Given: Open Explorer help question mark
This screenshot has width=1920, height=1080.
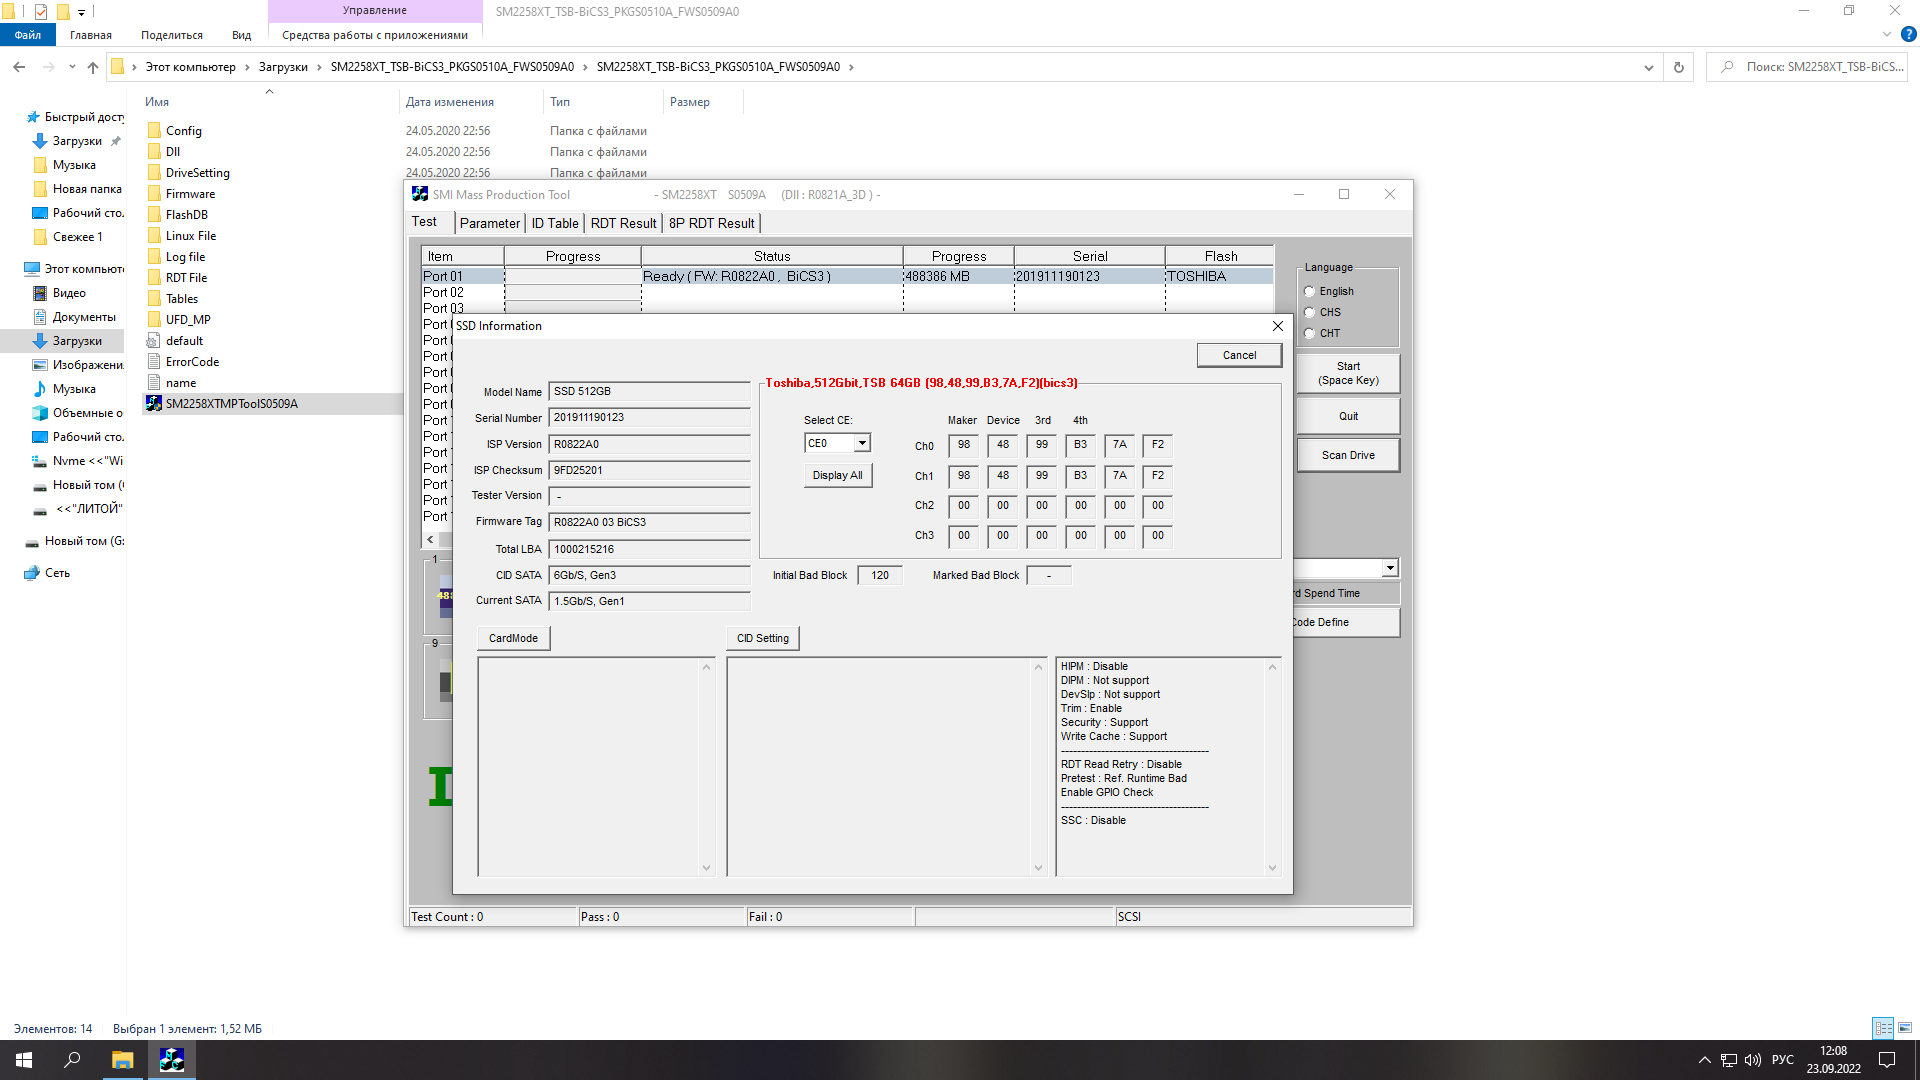Looking at the screenshot, I should (1908, 34).
